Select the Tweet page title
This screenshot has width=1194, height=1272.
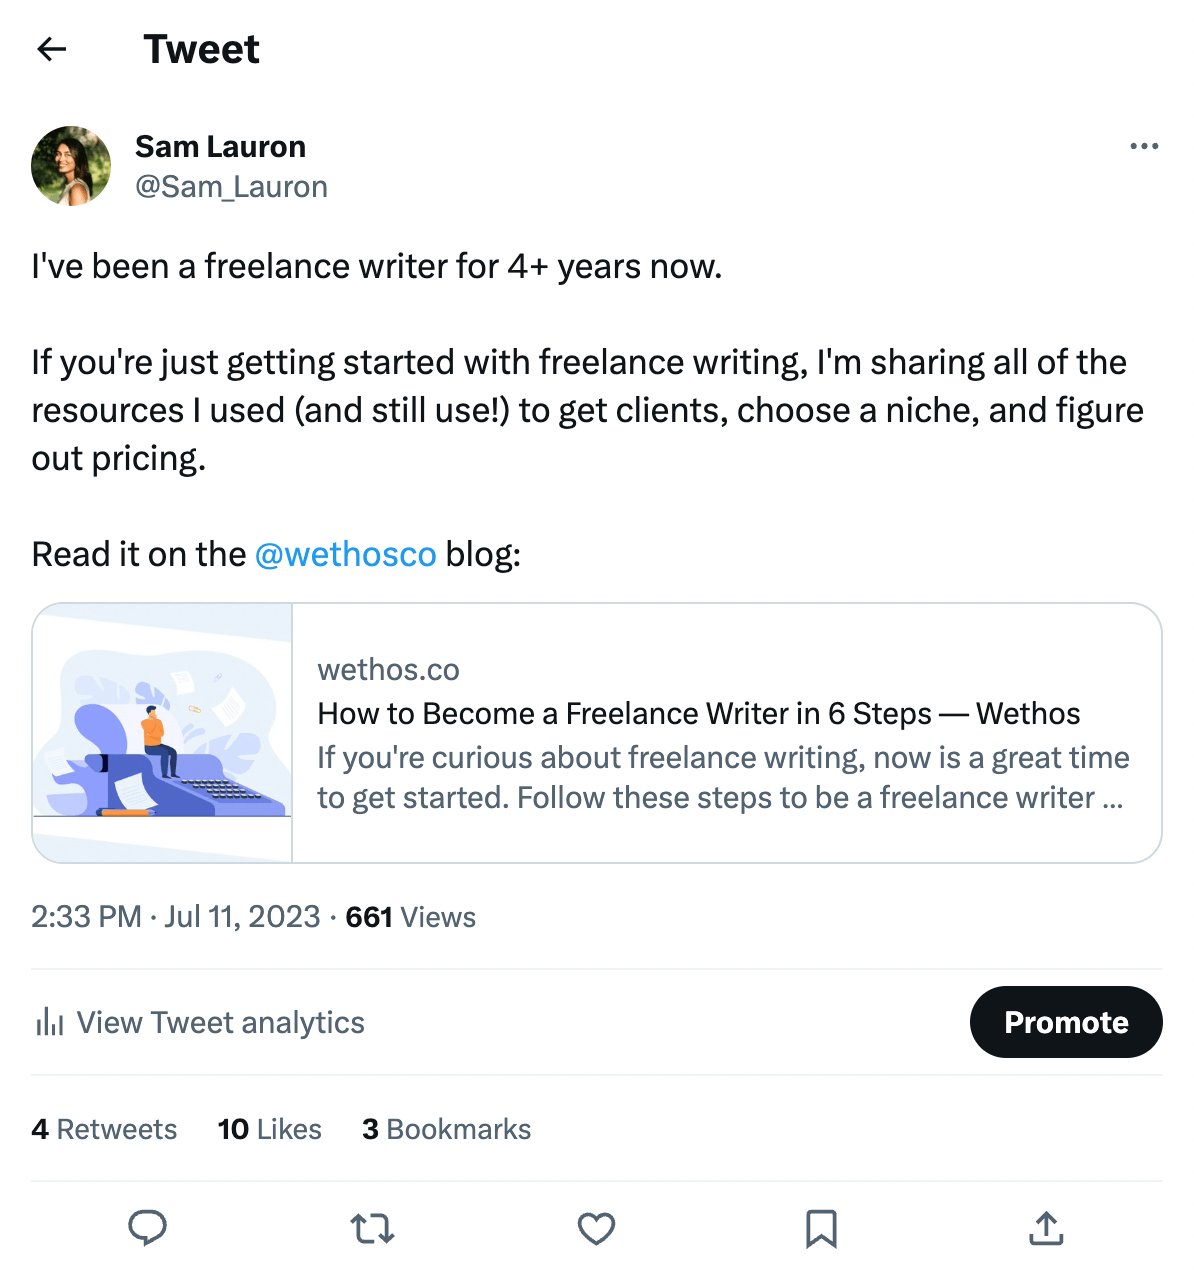pos(202,49)
